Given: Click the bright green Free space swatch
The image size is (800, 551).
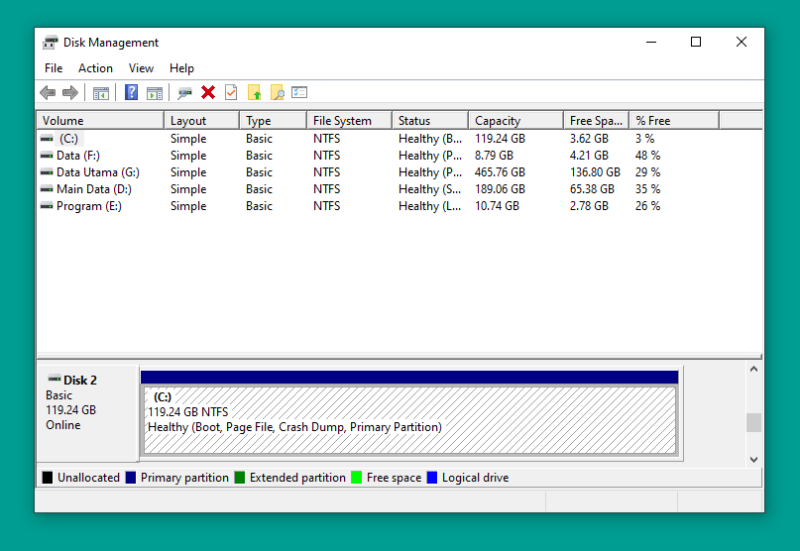Looking at the screenshot, I should pyautogui.click(x=357, y=478).
